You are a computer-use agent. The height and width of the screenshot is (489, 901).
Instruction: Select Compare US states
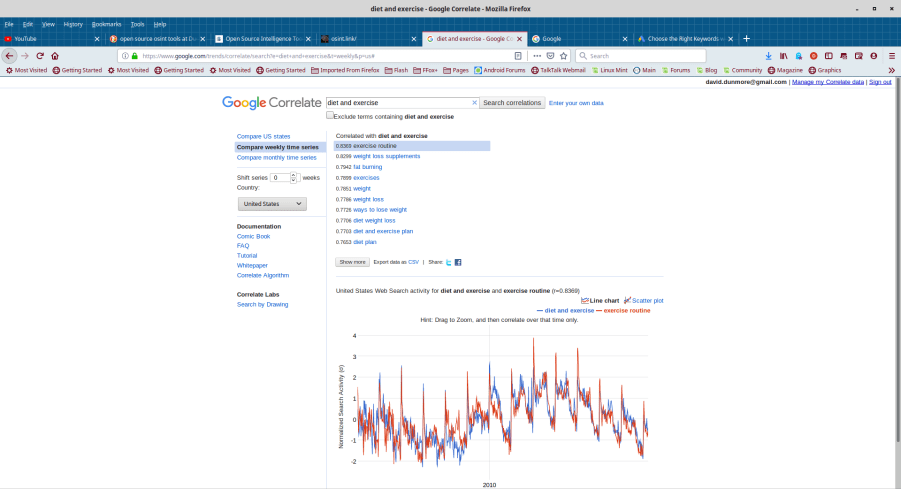(x=263, y=136)
